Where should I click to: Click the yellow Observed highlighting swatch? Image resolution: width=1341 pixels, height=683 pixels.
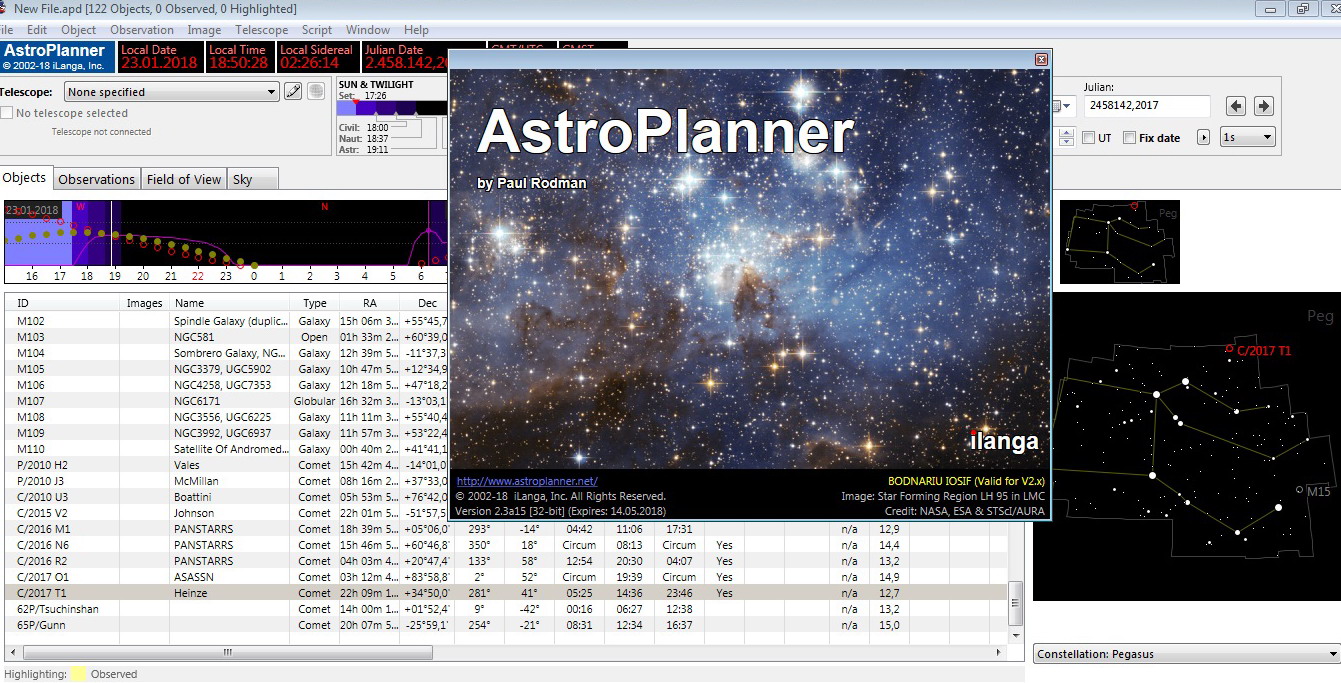77,674
